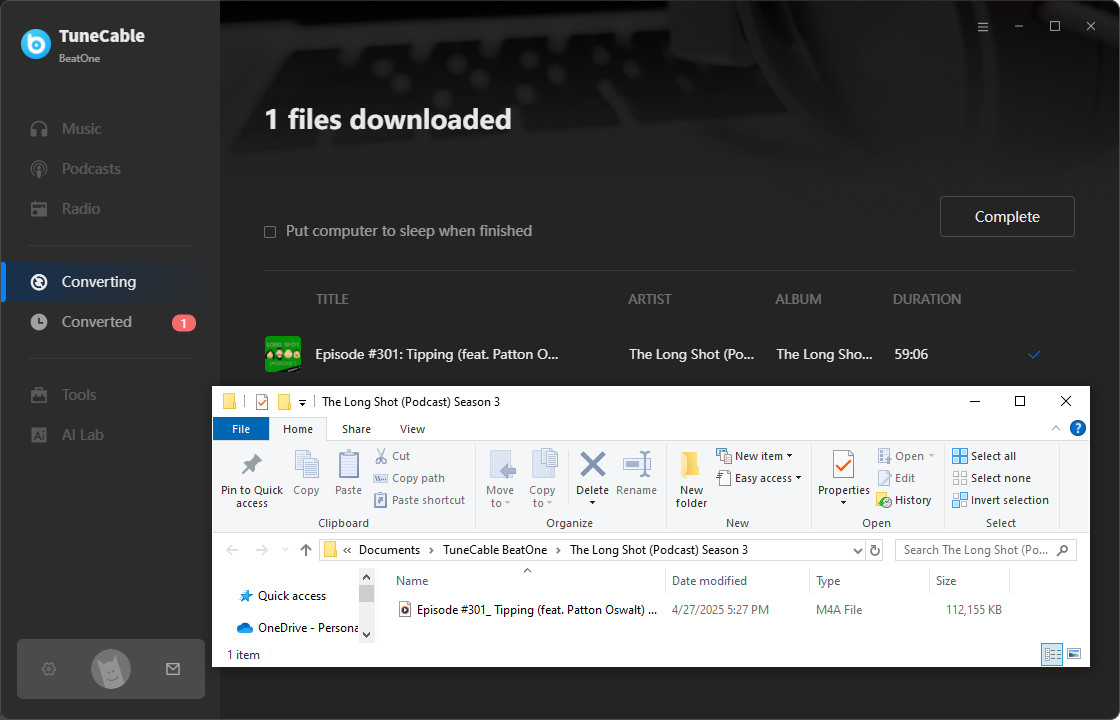Switch to the Home ribbon tab
This screenshot has height=720, width=1120.
point(298,429)
